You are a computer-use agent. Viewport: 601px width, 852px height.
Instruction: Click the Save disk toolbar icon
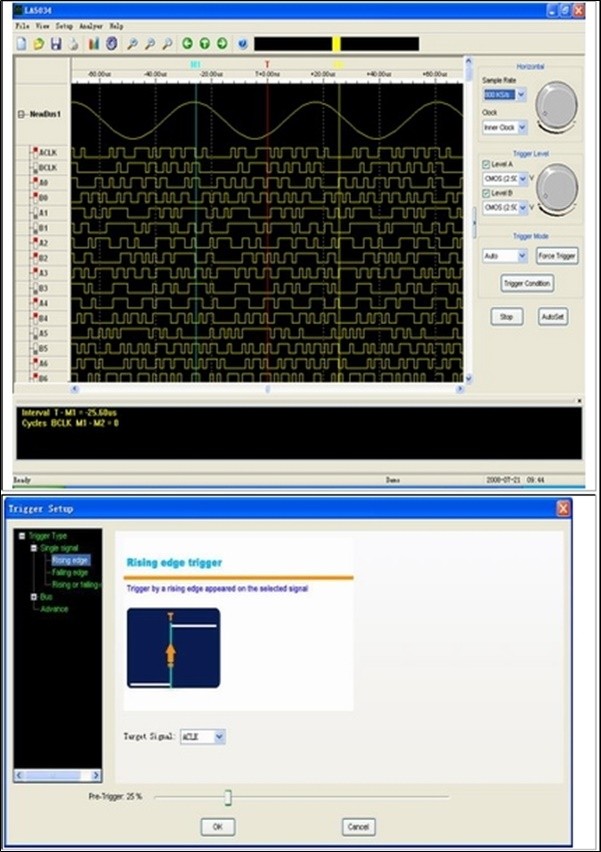point(56,44)
